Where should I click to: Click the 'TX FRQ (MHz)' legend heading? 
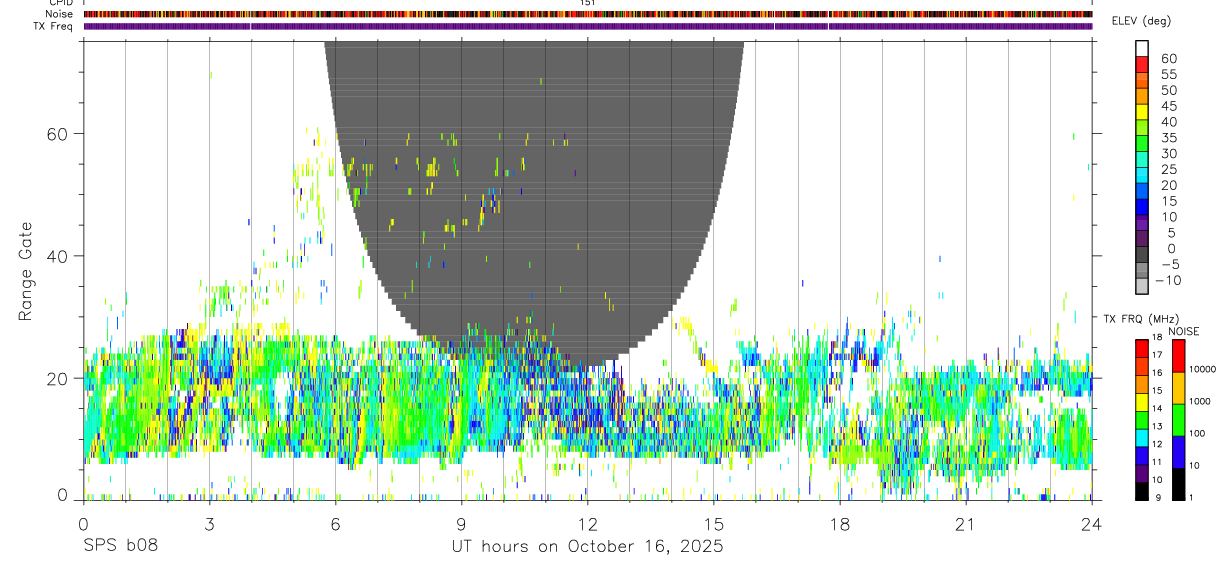[1140, 318]
